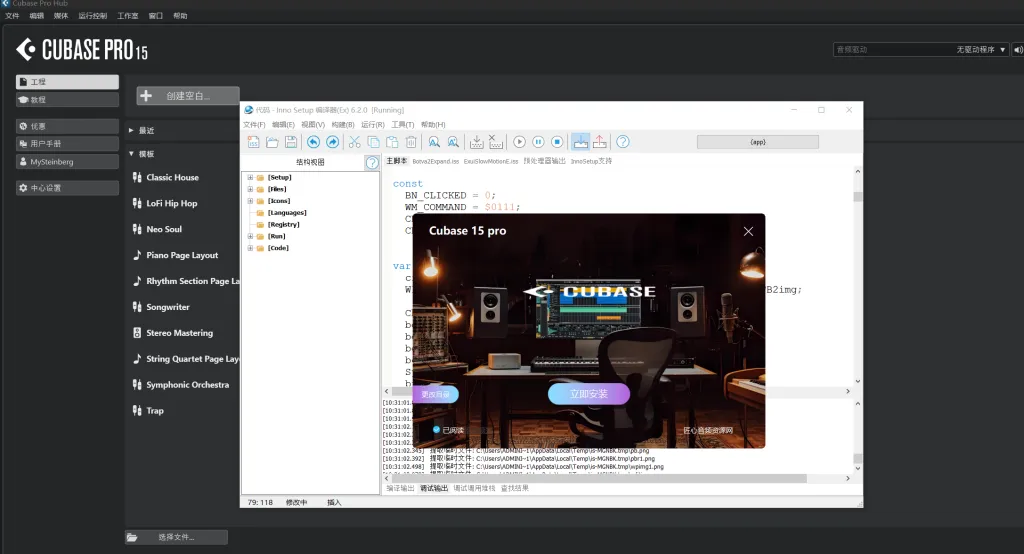1024x554 pixels.
Task: Click the Save floppy disk icon
Action: pyautogui.click(x=291, y=142)
